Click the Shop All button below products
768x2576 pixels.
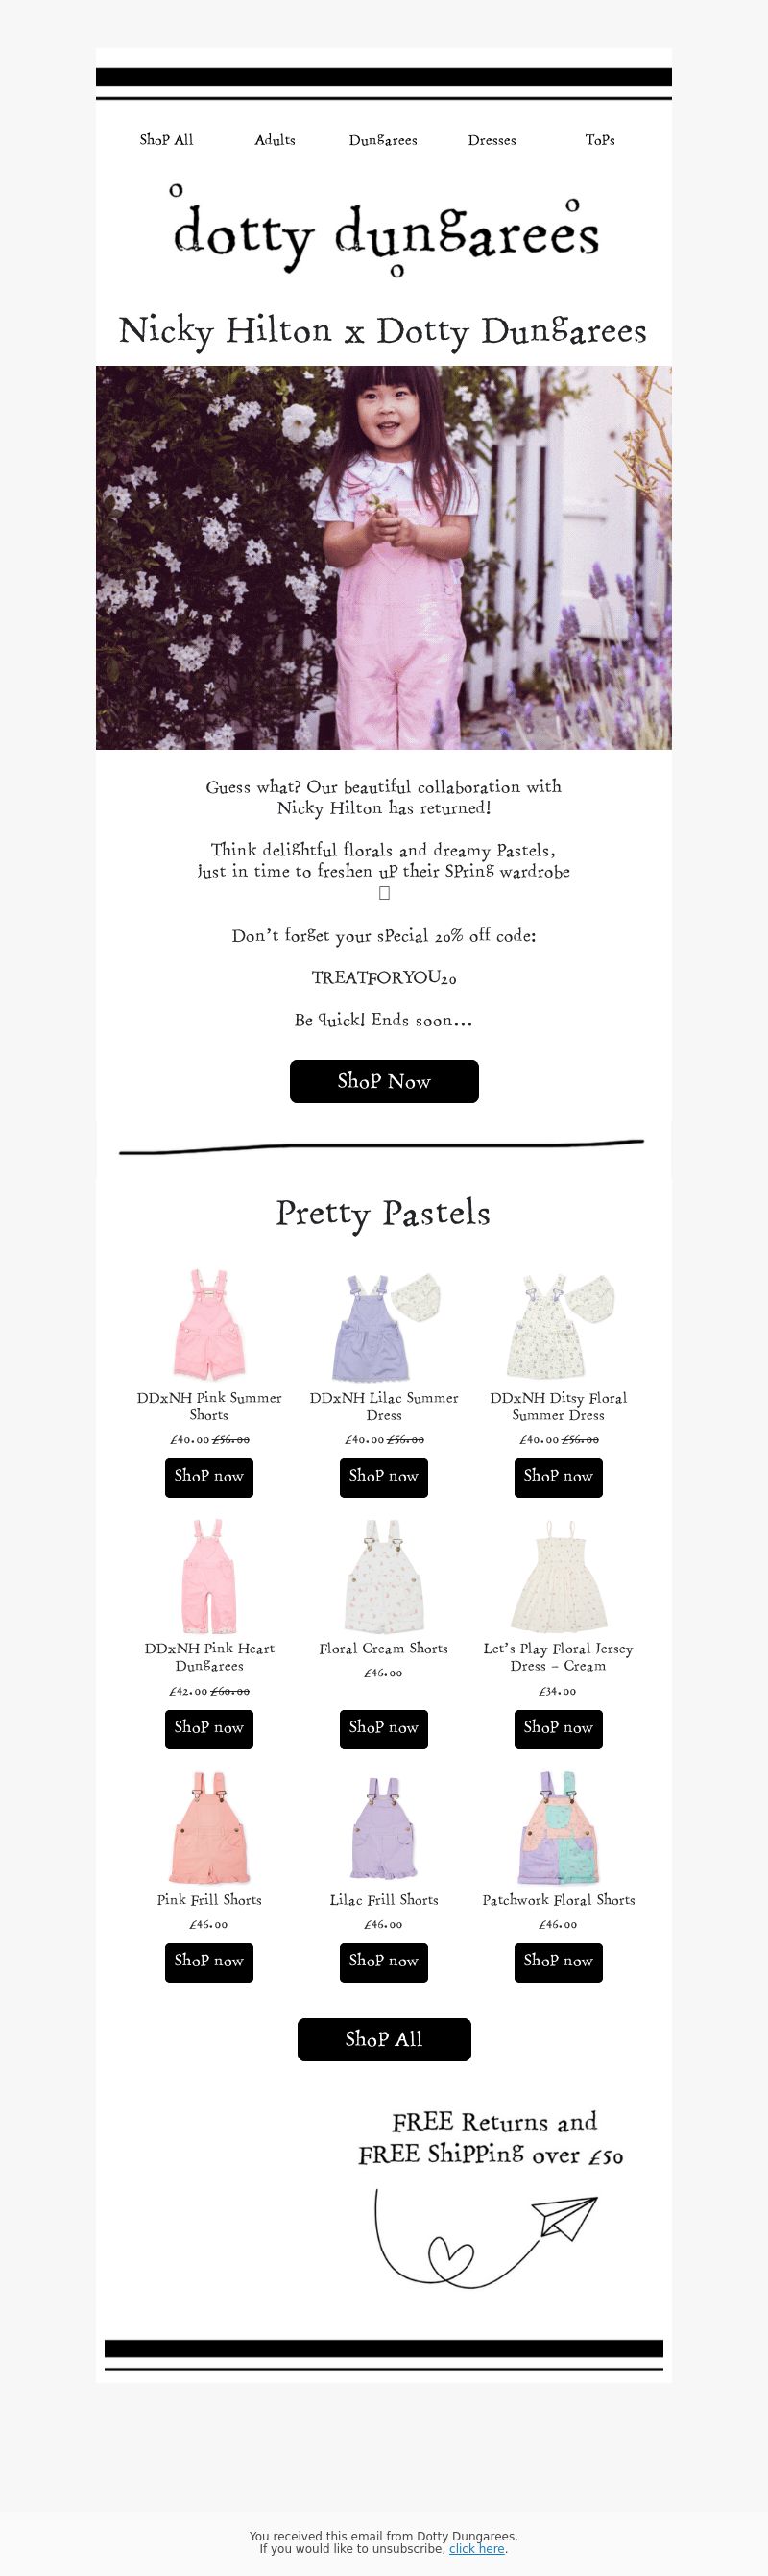pyautogui.click(x=384, y=2038)
